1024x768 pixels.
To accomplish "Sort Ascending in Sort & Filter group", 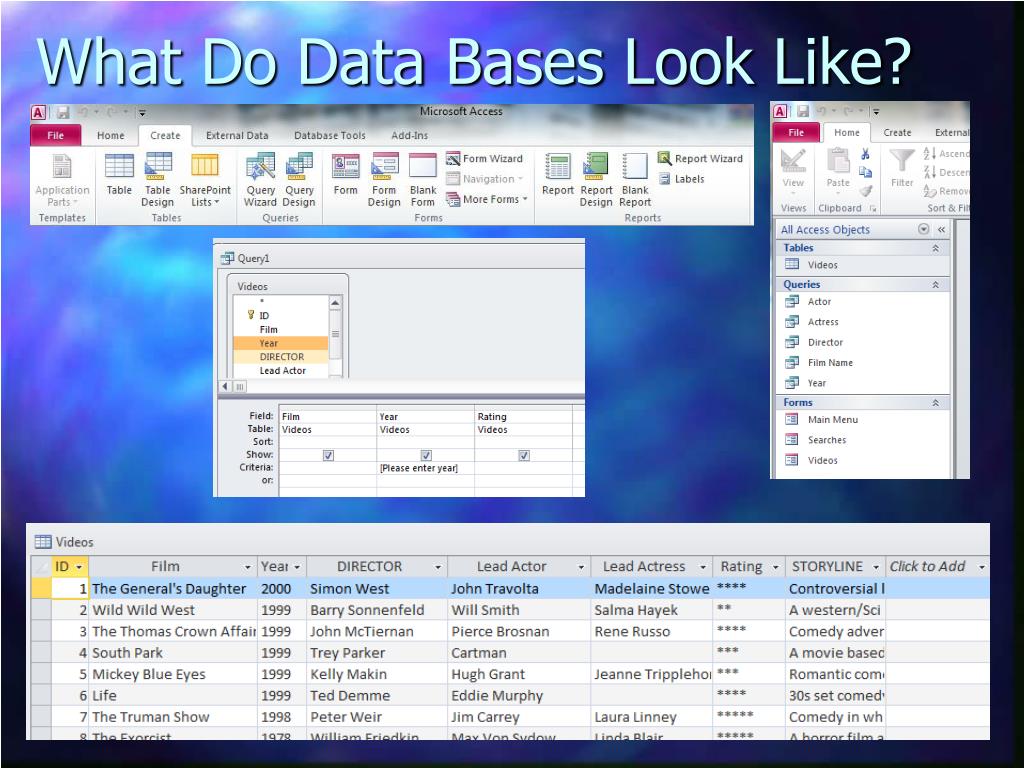I will pyautogui.click(x=946, y=153).
